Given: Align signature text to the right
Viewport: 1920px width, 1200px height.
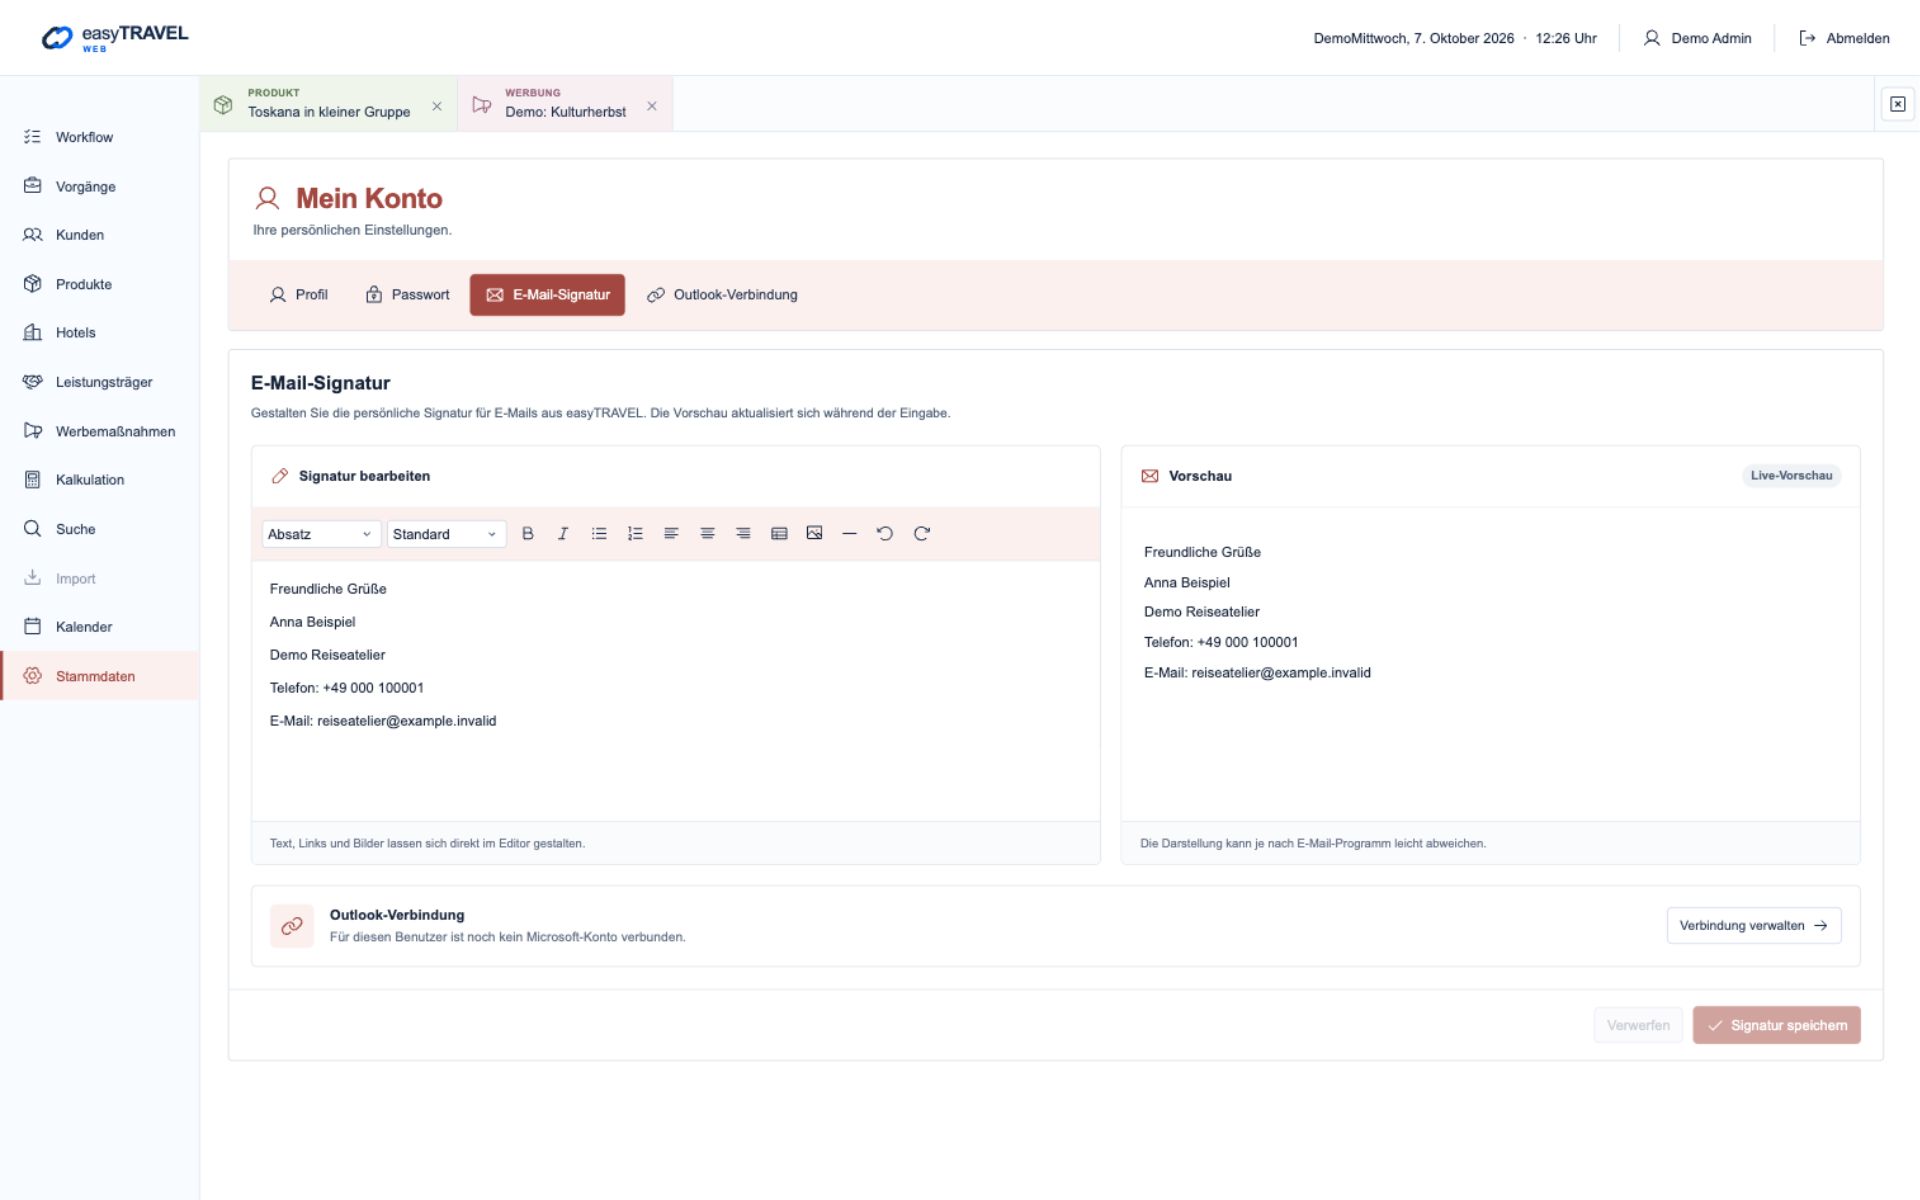Looking at the screenshot, I should [x=743, y=534].
